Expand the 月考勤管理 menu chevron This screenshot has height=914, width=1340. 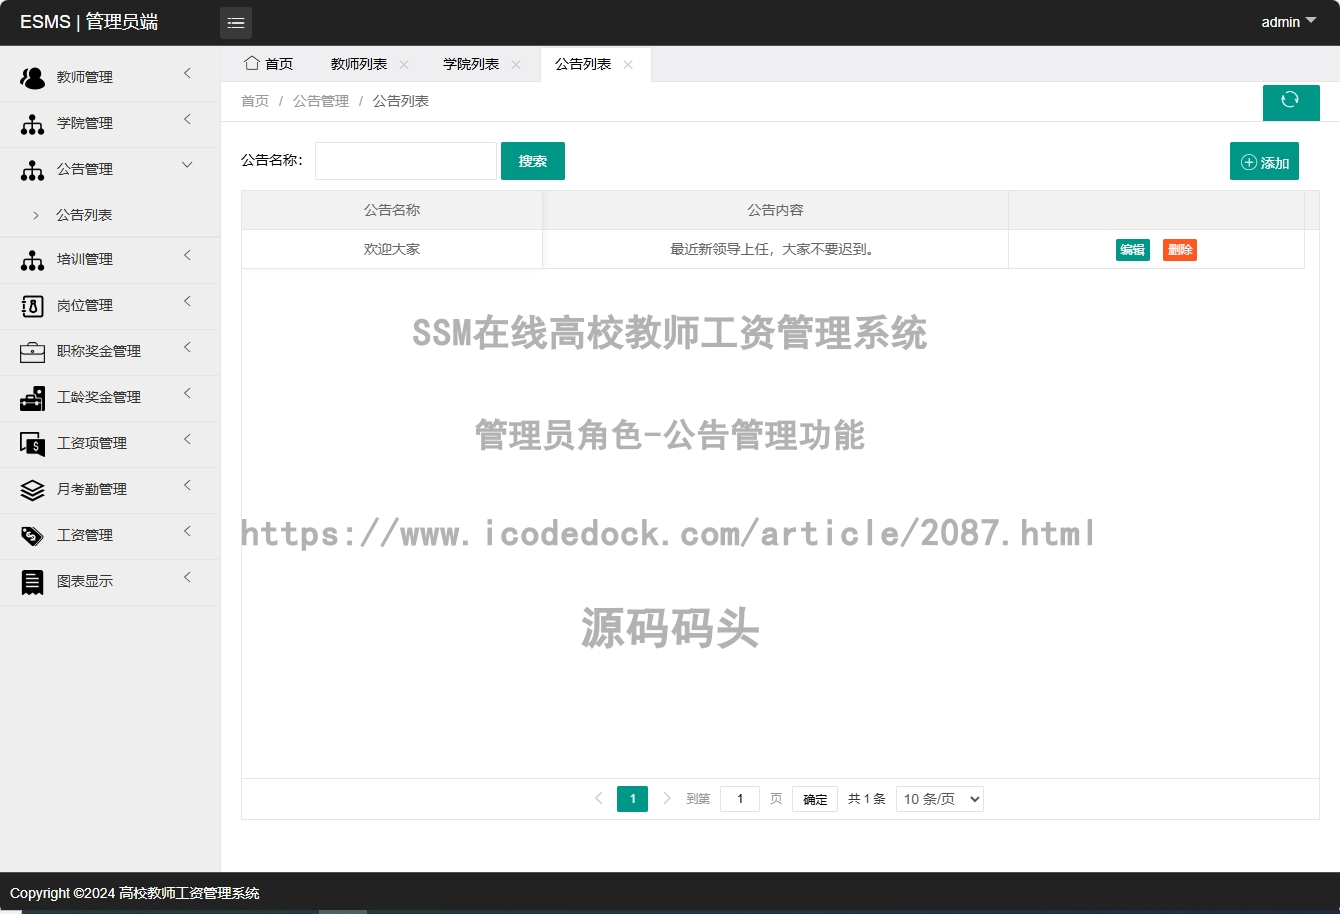point(187,485)
